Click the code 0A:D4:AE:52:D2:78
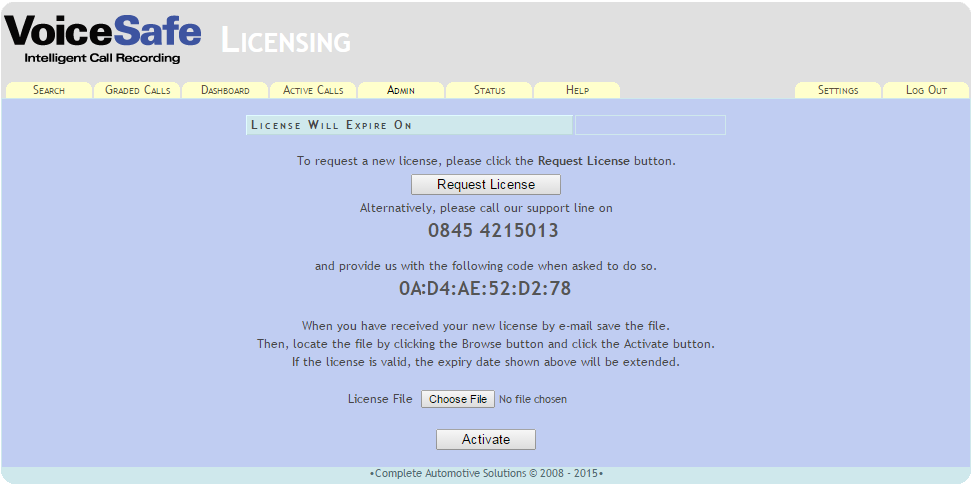Image resolution: width=972 pixels, height=487 pixels. point(485,289)
